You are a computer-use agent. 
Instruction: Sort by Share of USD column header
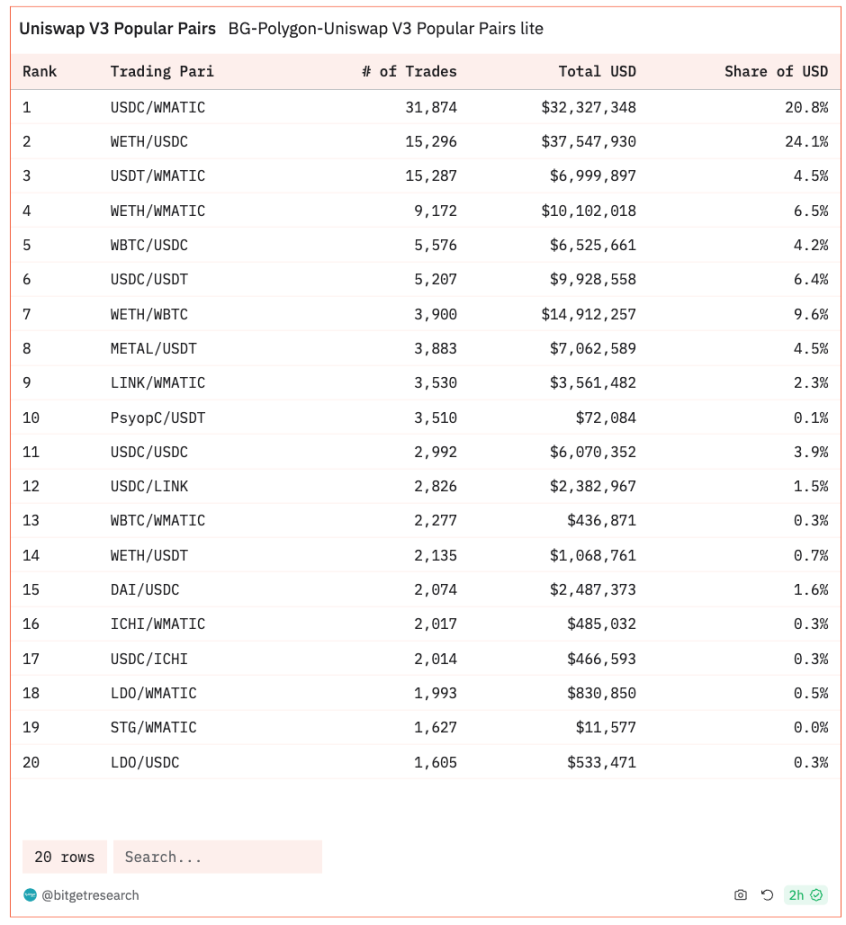pyautogui.click(x=776, y=71)
